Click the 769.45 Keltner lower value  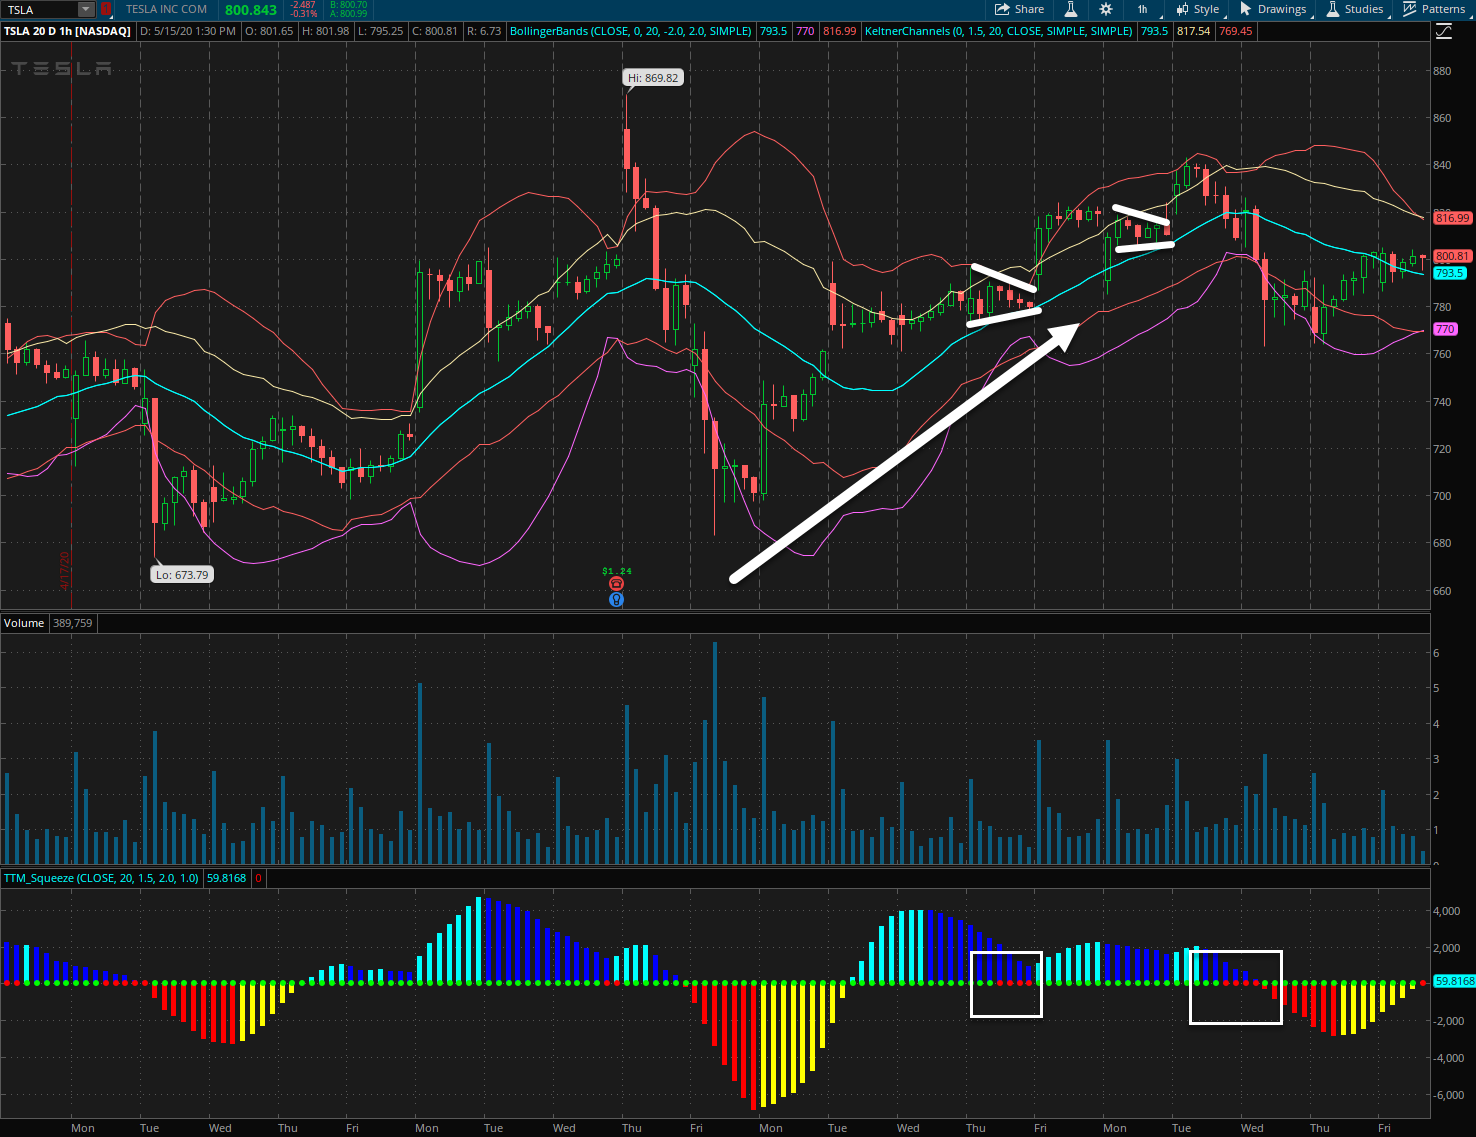(1236, 31)
